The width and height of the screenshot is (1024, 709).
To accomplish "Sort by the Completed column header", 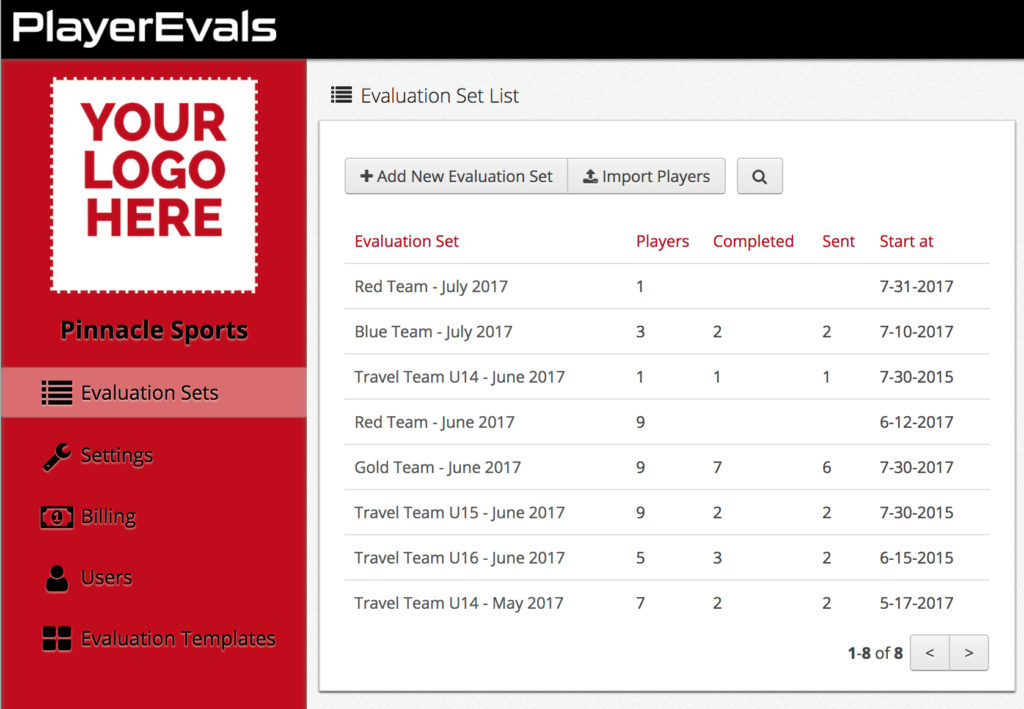I will coord(753,241).
